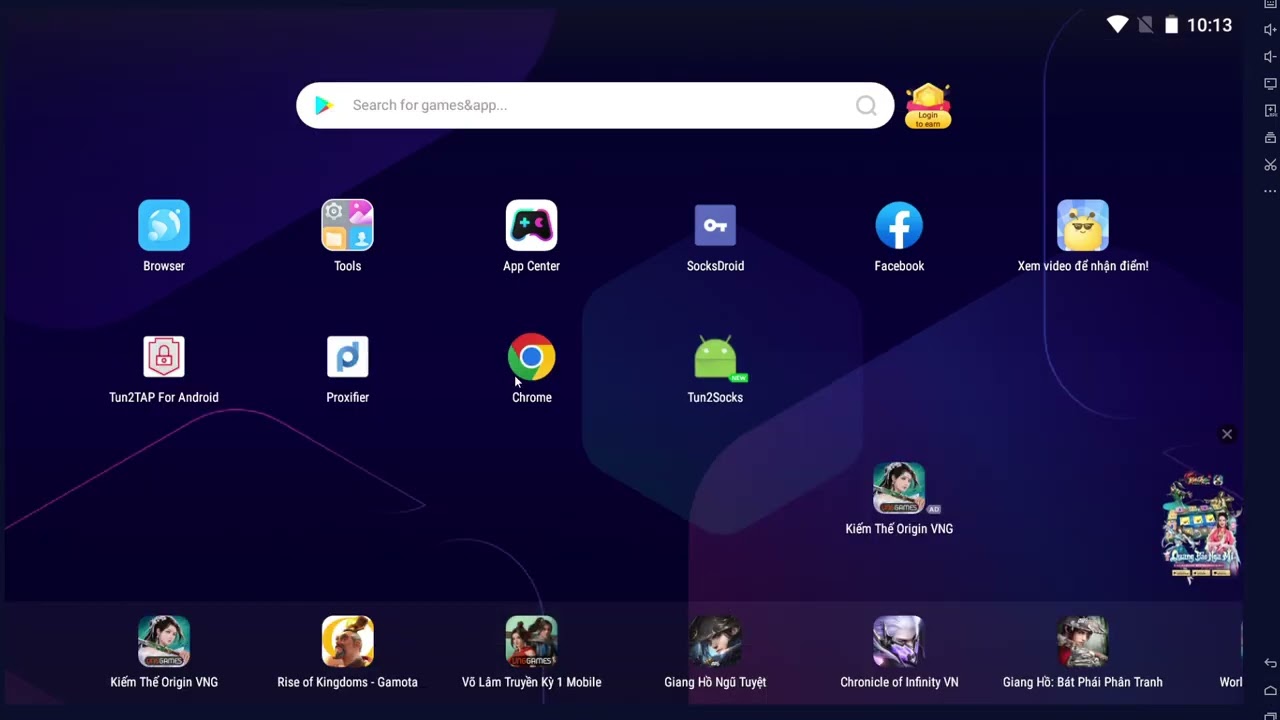Open Giang Hồ Ngũ Tuyệt game
The width and height of the screenshot is (1280, 720).
(715, 641)
